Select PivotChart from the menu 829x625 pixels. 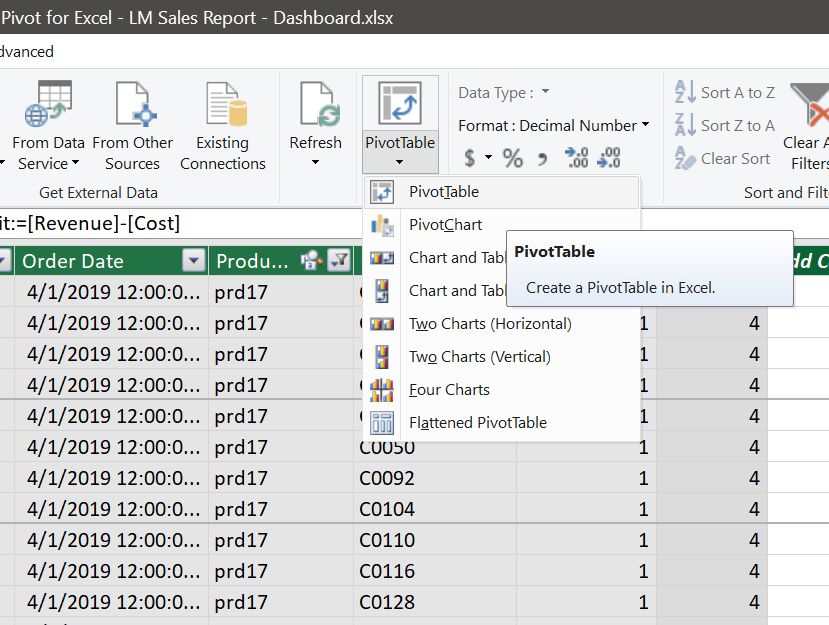445,225
